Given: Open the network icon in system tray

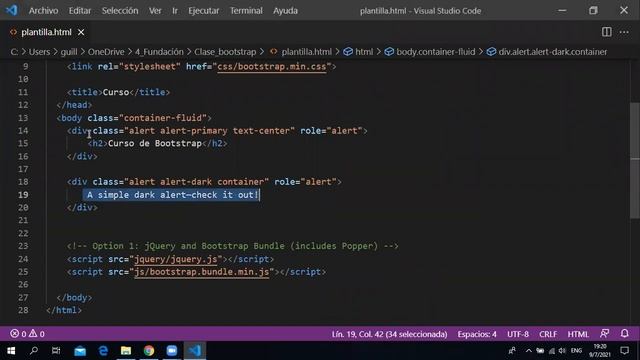Looking at the screenshot, I should pos(552,351).
